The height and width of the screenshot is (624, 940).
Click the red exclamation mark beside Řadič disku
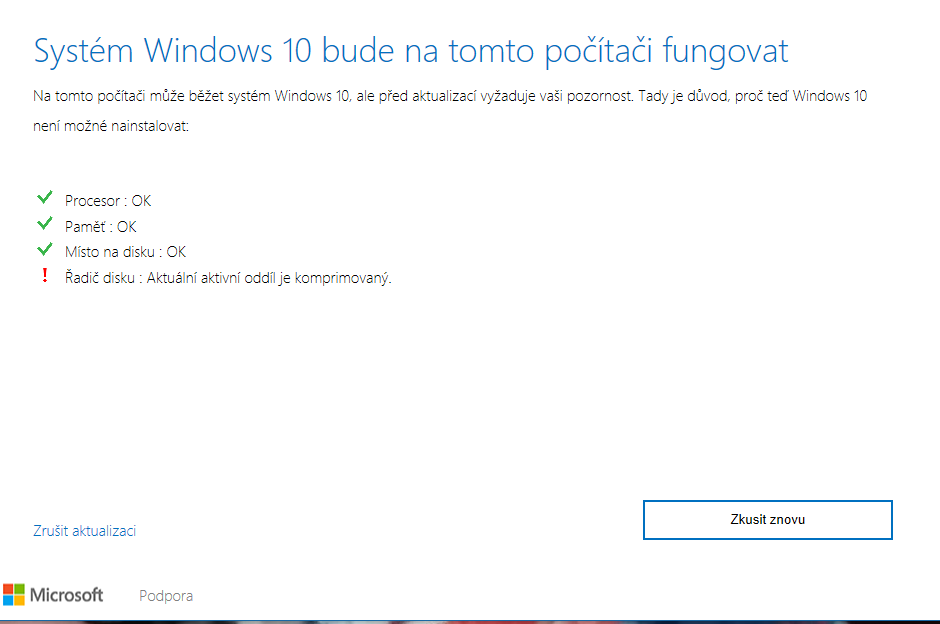tap(44, 275)
